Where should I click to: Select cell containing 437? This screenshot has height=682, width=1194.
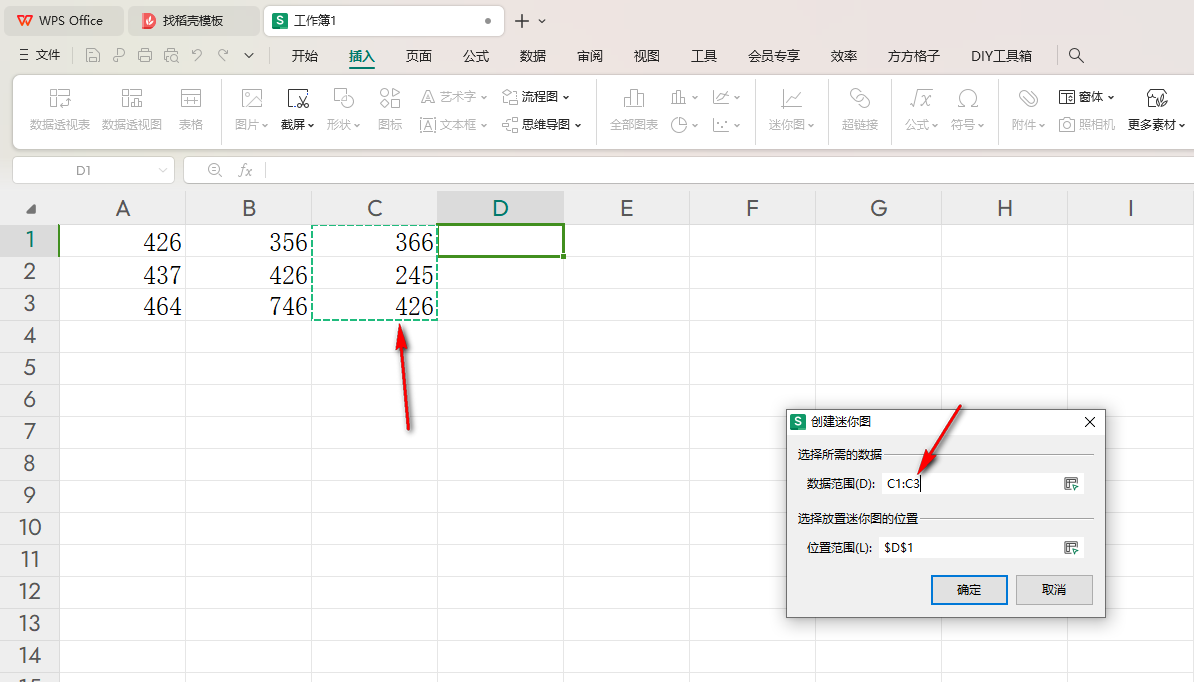(123, 273)
